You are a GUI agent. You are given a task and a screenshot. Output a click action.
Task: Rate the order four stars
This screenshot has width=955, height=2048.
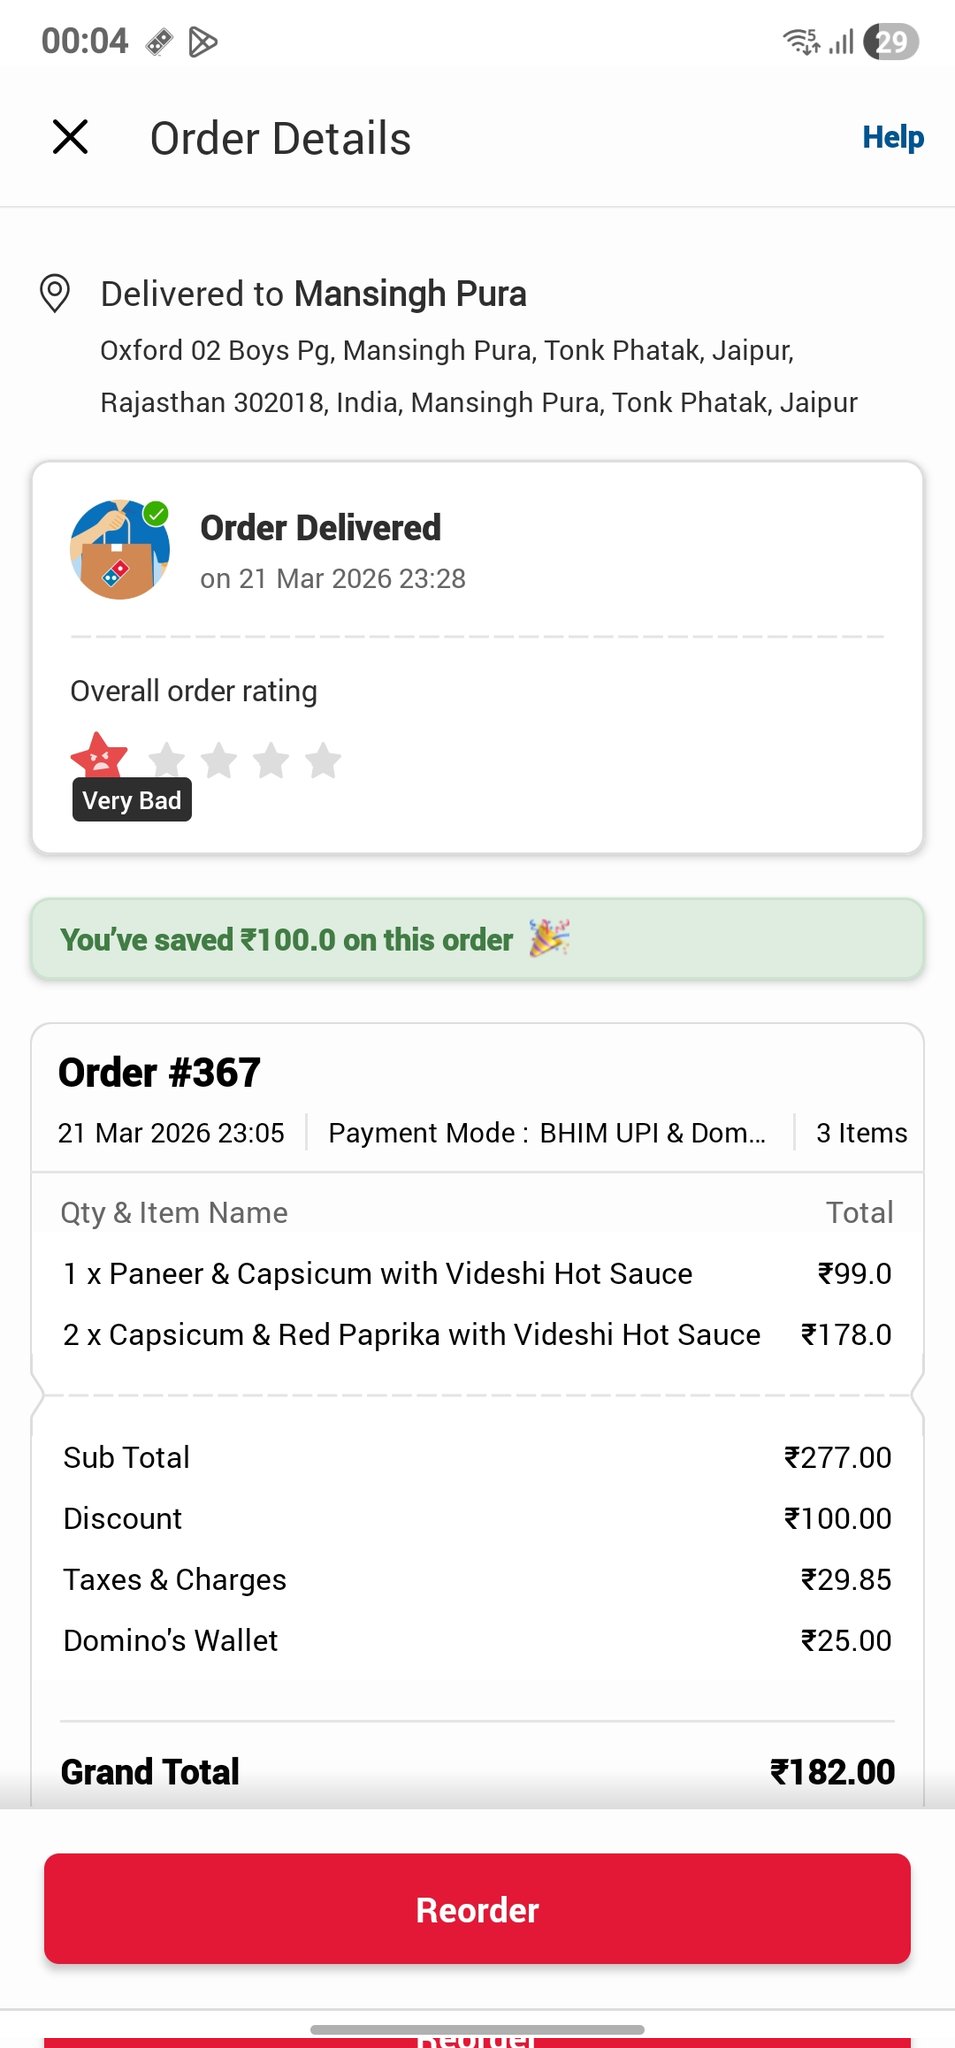[x=271, y=761]
